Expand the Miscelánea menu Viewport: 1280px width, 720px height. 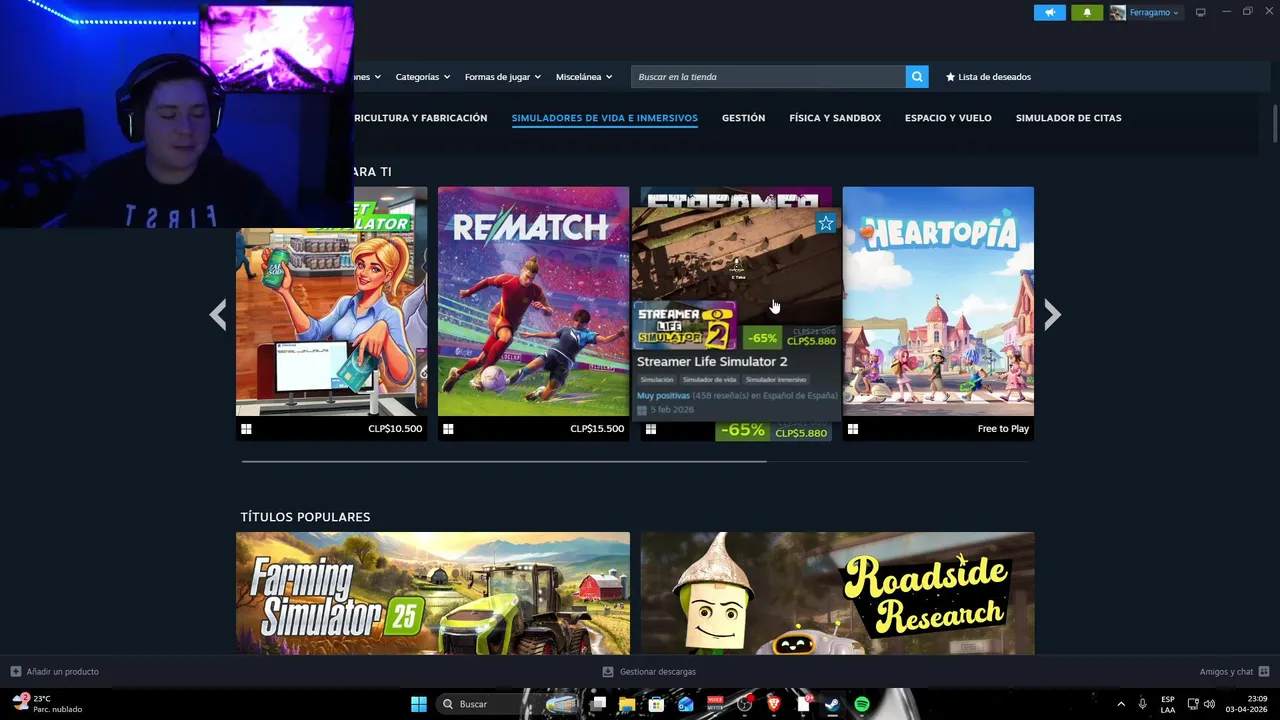click(x=583, y=77)
